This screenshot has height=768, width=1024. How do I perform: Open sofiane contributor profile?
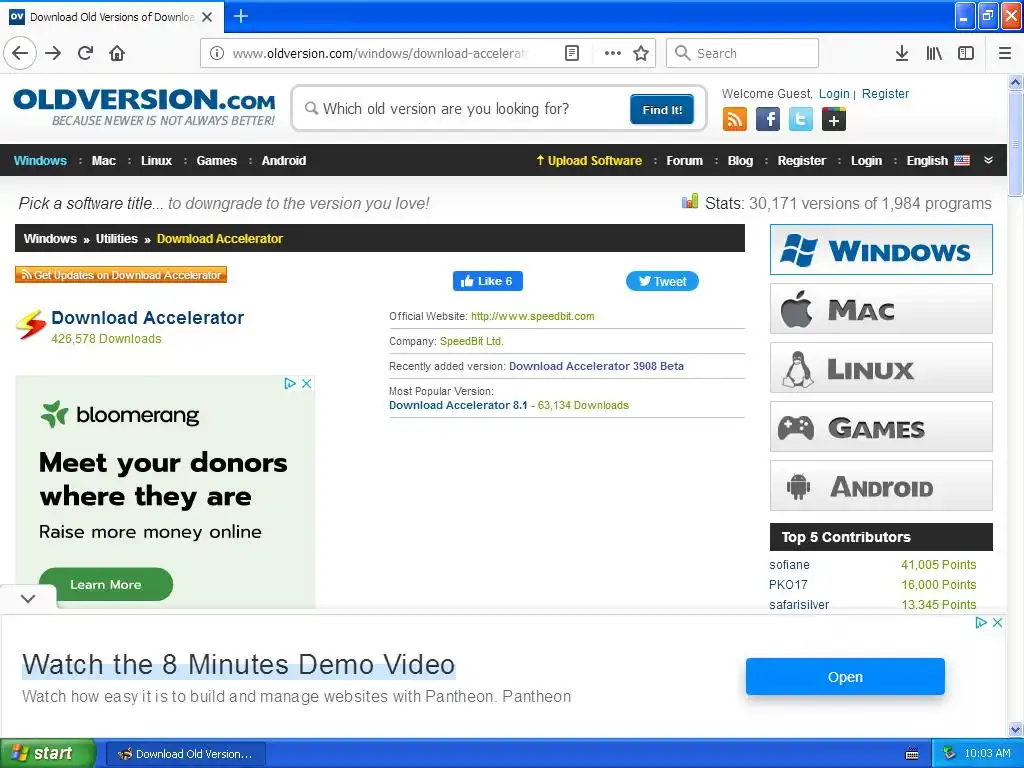(x=789, y=565)
